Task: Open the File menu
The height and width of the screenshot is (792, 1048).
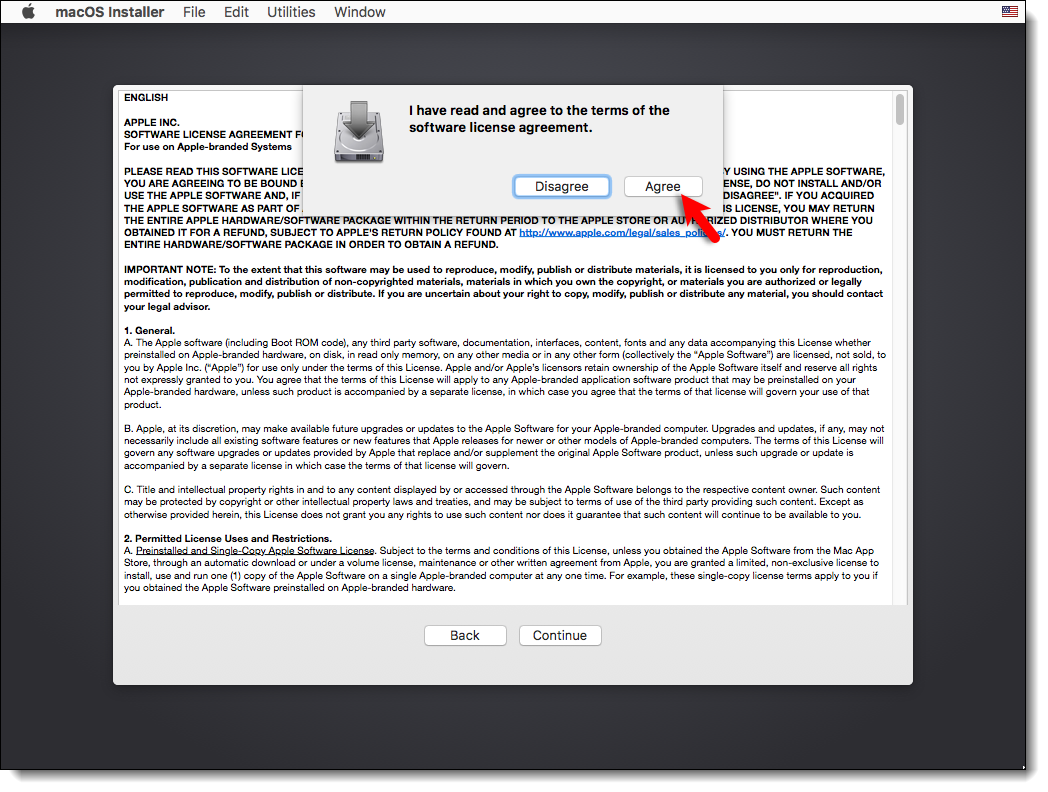Action: click(194, 12)
